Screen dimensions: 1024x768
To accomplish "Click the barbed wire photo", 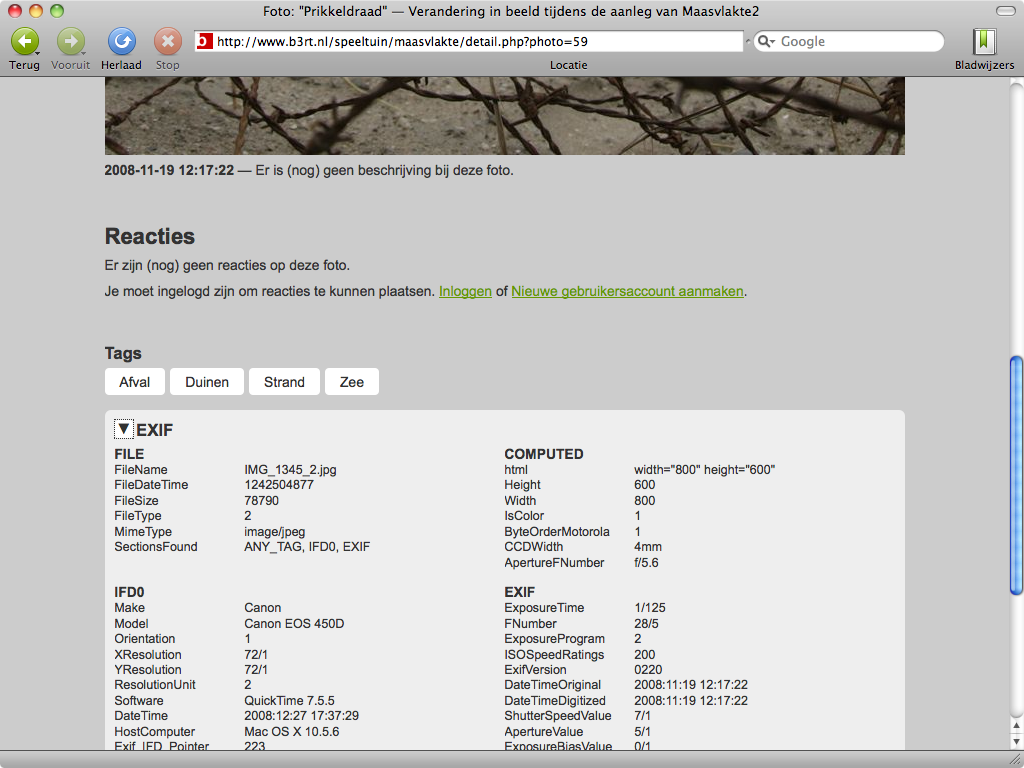I will click(505, 116).
